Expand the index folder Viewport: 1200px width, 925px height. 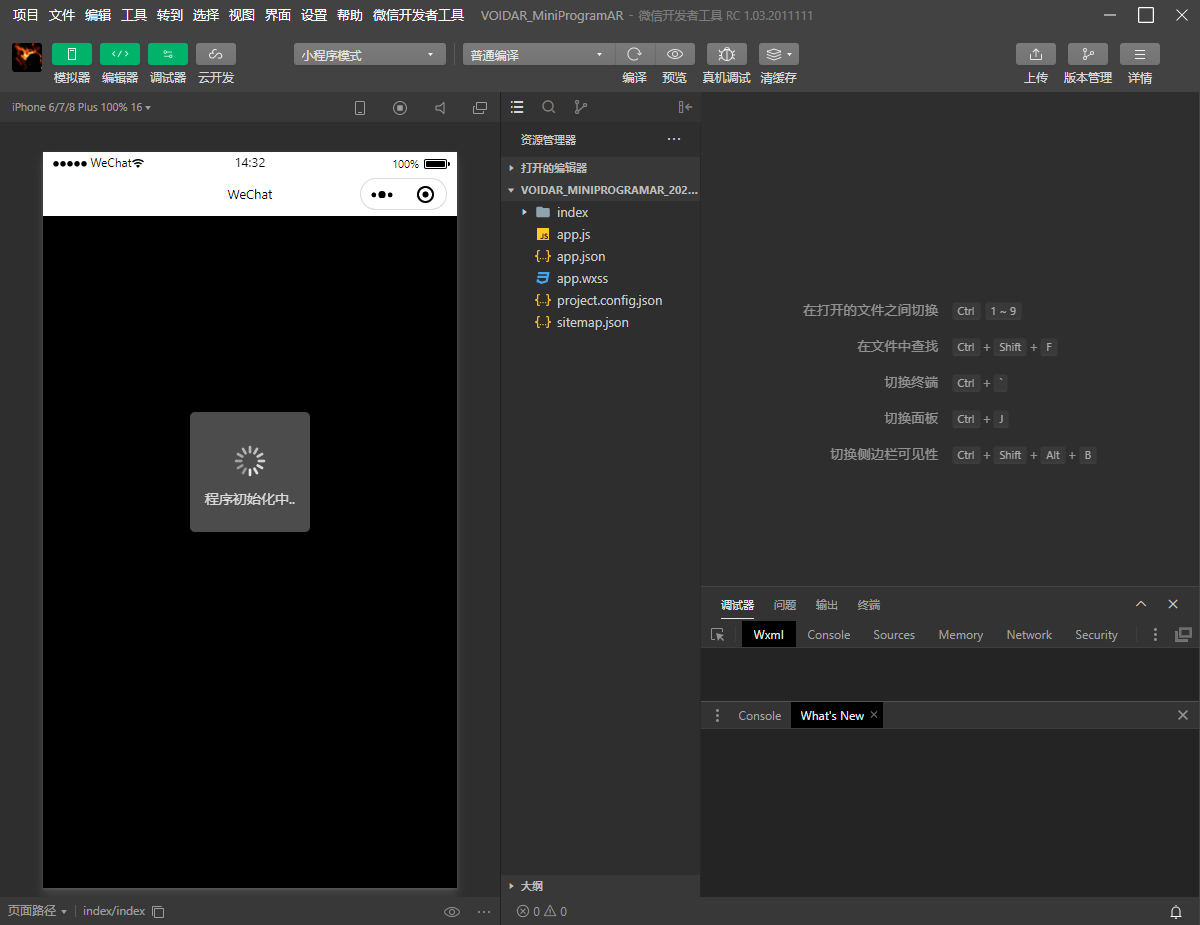(572, 212)
